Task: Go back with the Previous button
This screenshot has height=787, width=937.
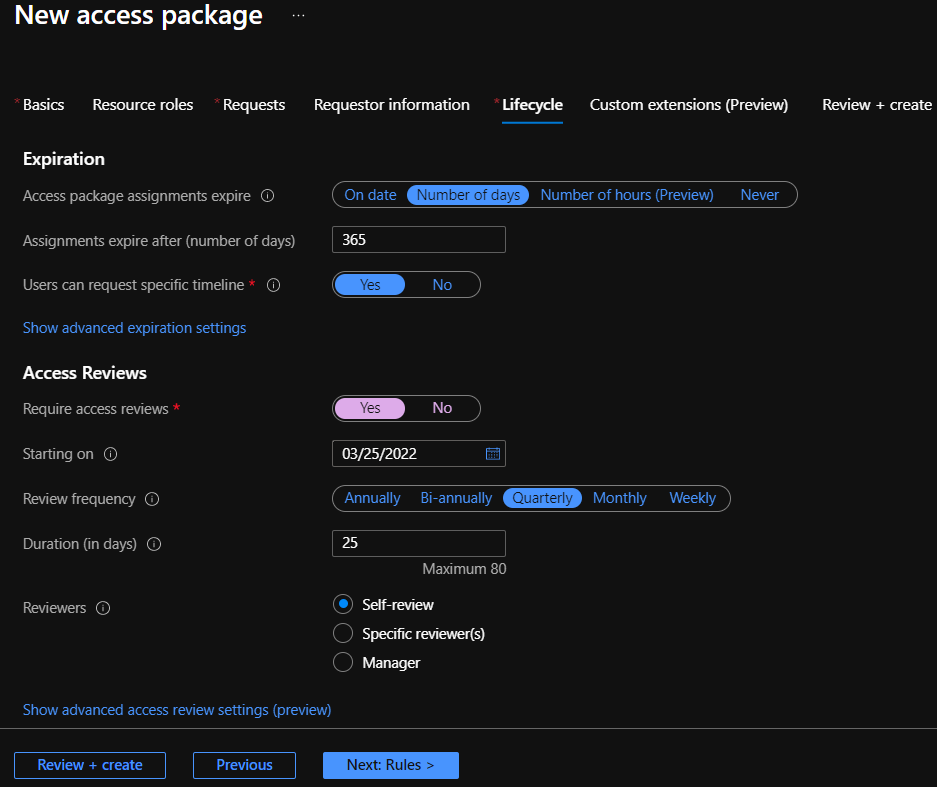Action: (x=244, y=765)
